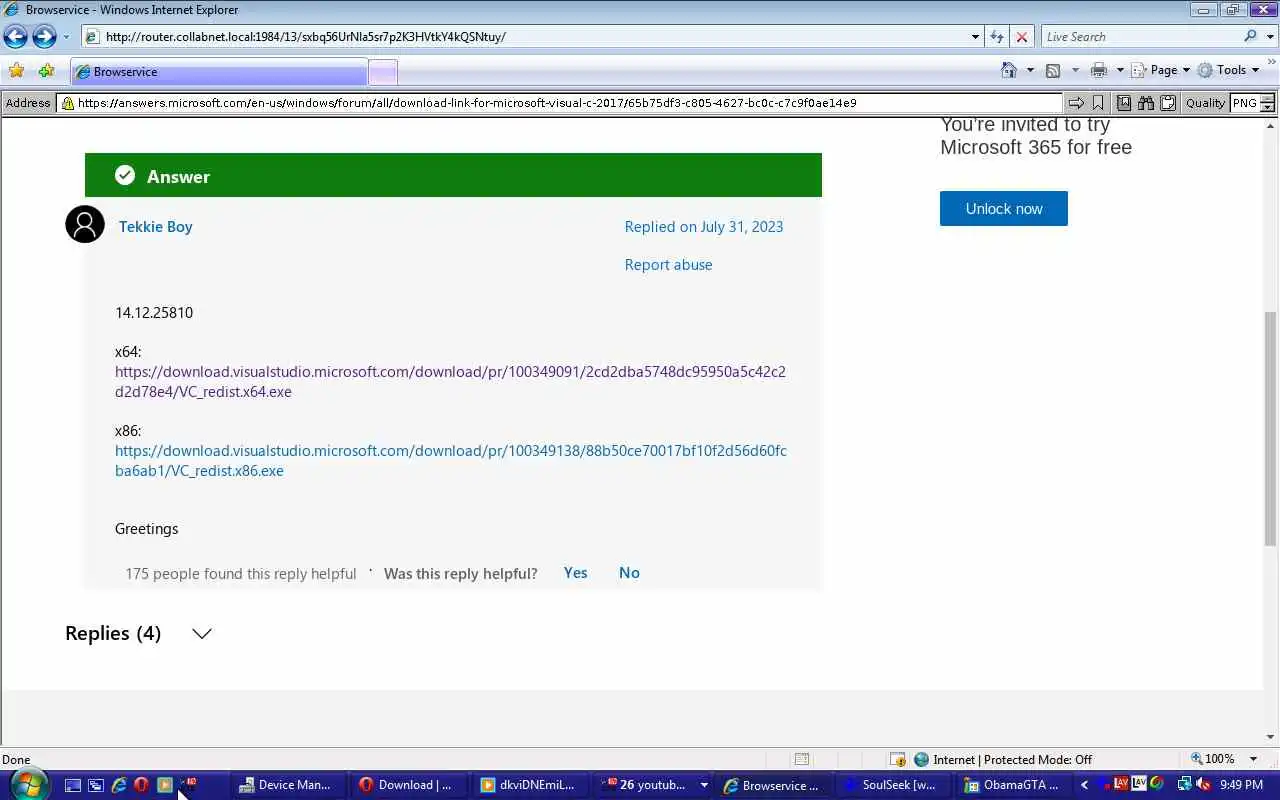Click the Print icon
This screenshot has width=1280, height=800.
click(x=1098, y=70)
